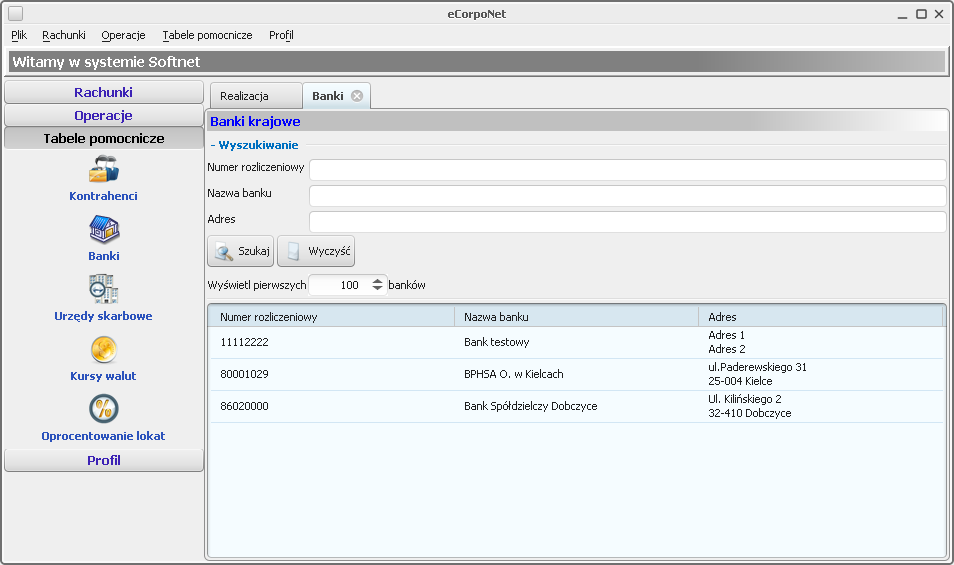The image size is (954, 565).
Task: Close the eCorpoNet window
Action: [939, 13]
